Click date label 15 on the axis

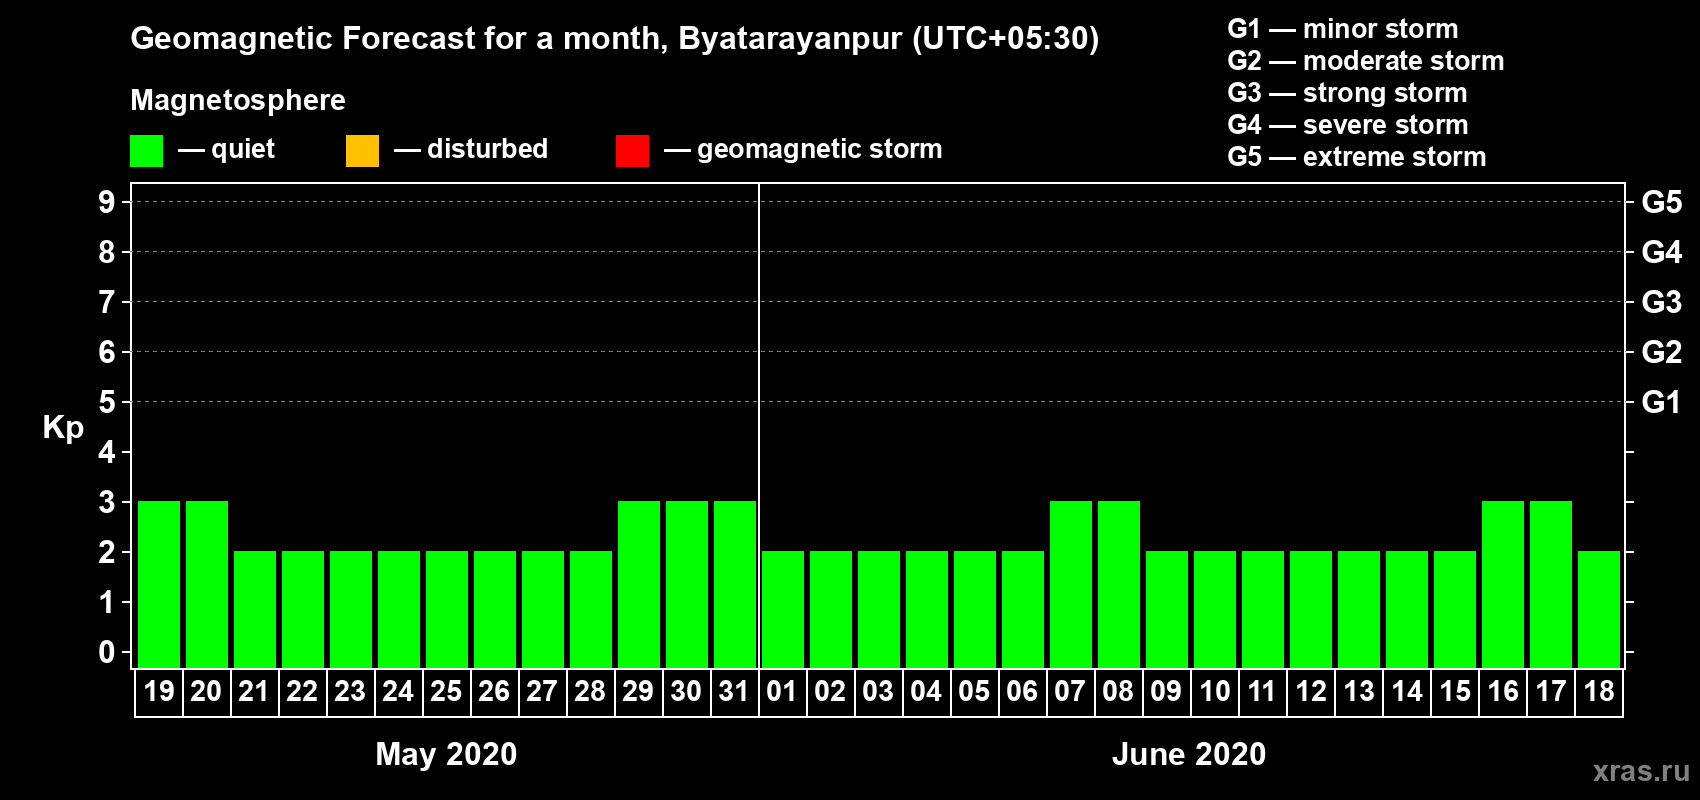click(1455, 691)
